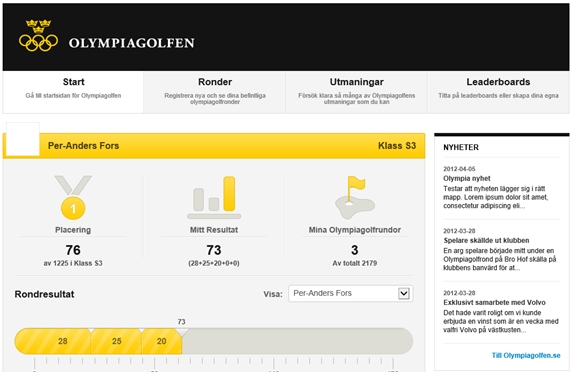570x372 pixels.
Task: Click the 25 segment of result bar
Action: (x=116, y=341)
